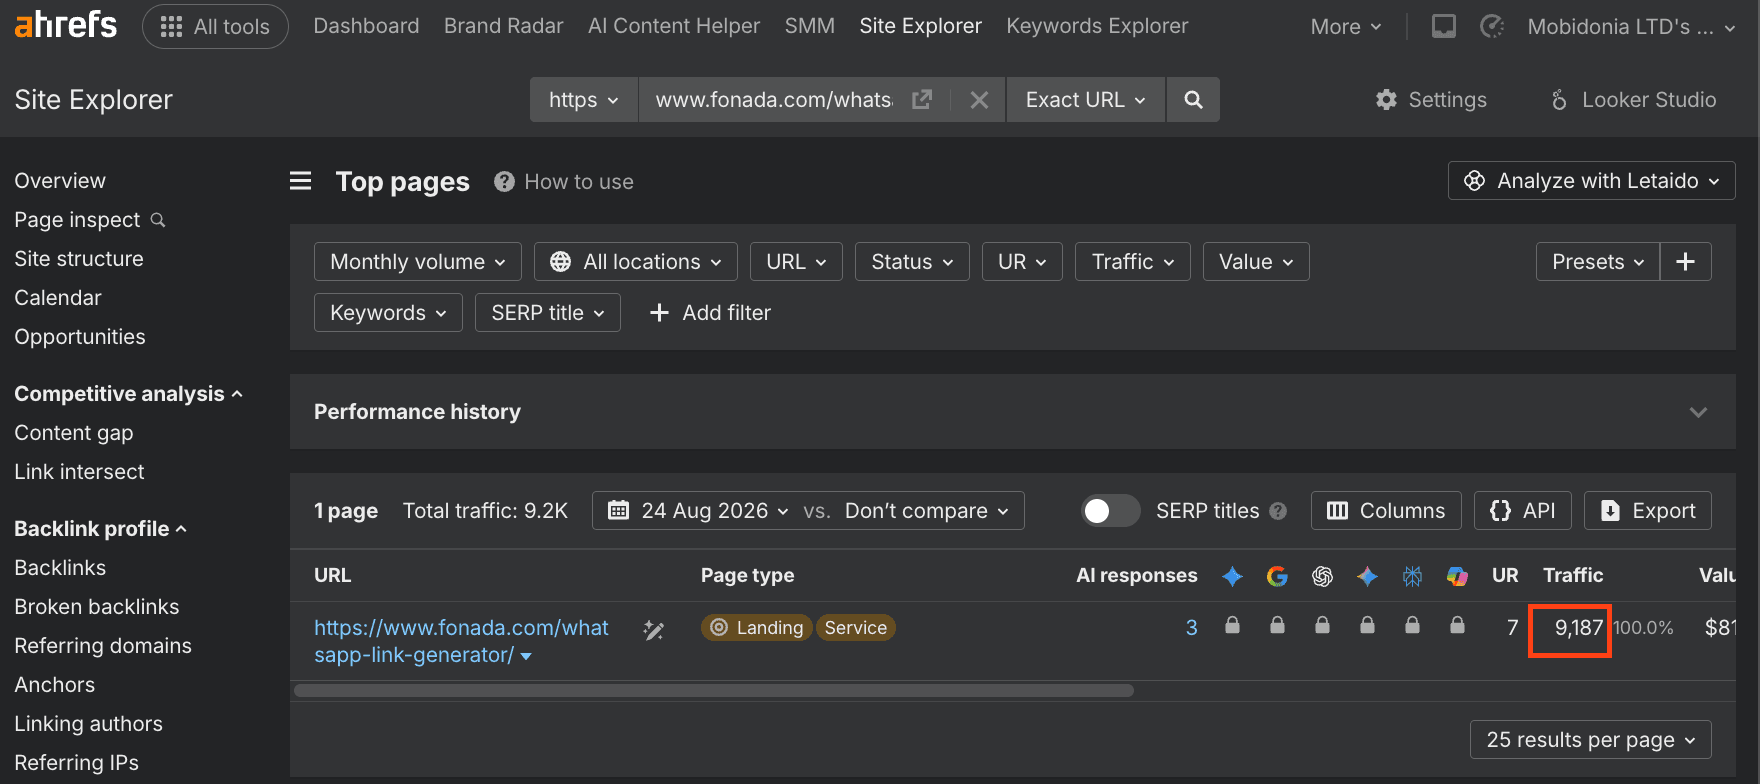Click the AI Overview blue star column icon
Screen dimensions: 1760x784
point(1232,576)
